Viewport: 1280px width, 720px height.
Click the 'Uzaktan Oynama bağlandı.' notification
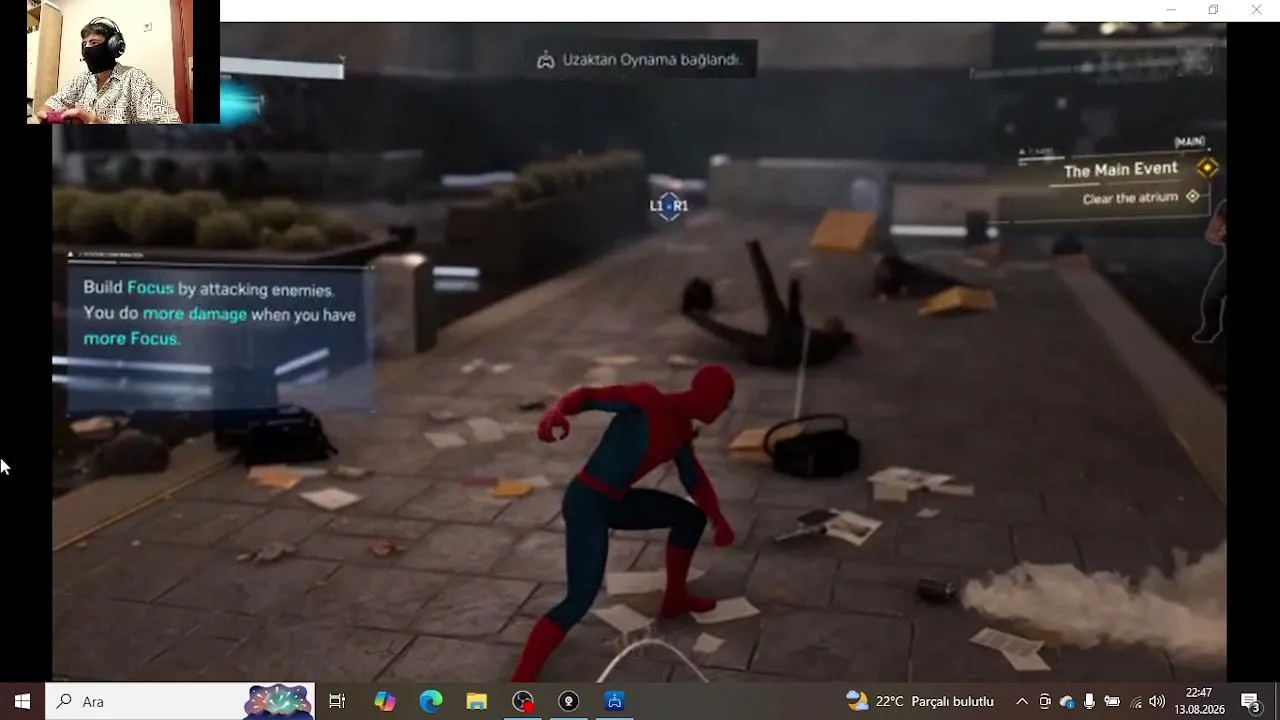(x=641, y=60)
